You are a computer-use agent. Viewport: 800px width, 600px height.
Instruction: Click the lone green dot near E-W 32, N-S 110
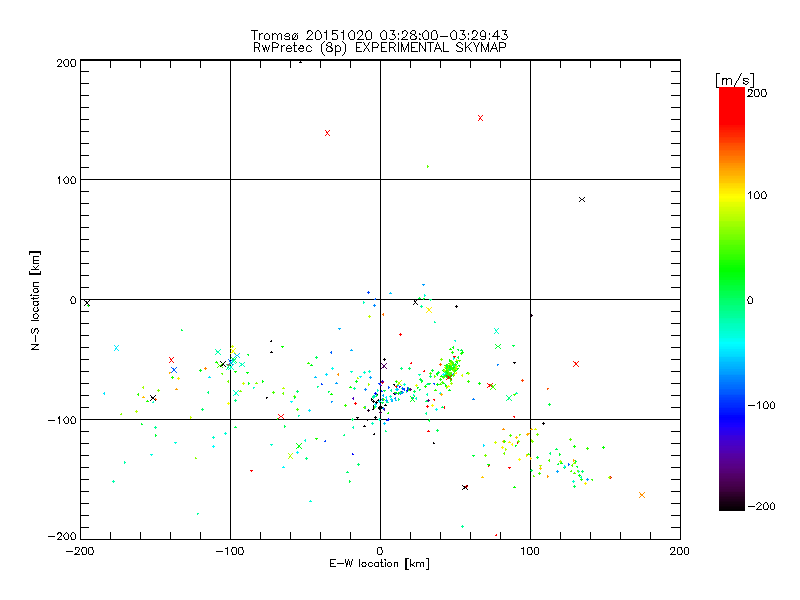pyautogui.click(x=428, y=166)
